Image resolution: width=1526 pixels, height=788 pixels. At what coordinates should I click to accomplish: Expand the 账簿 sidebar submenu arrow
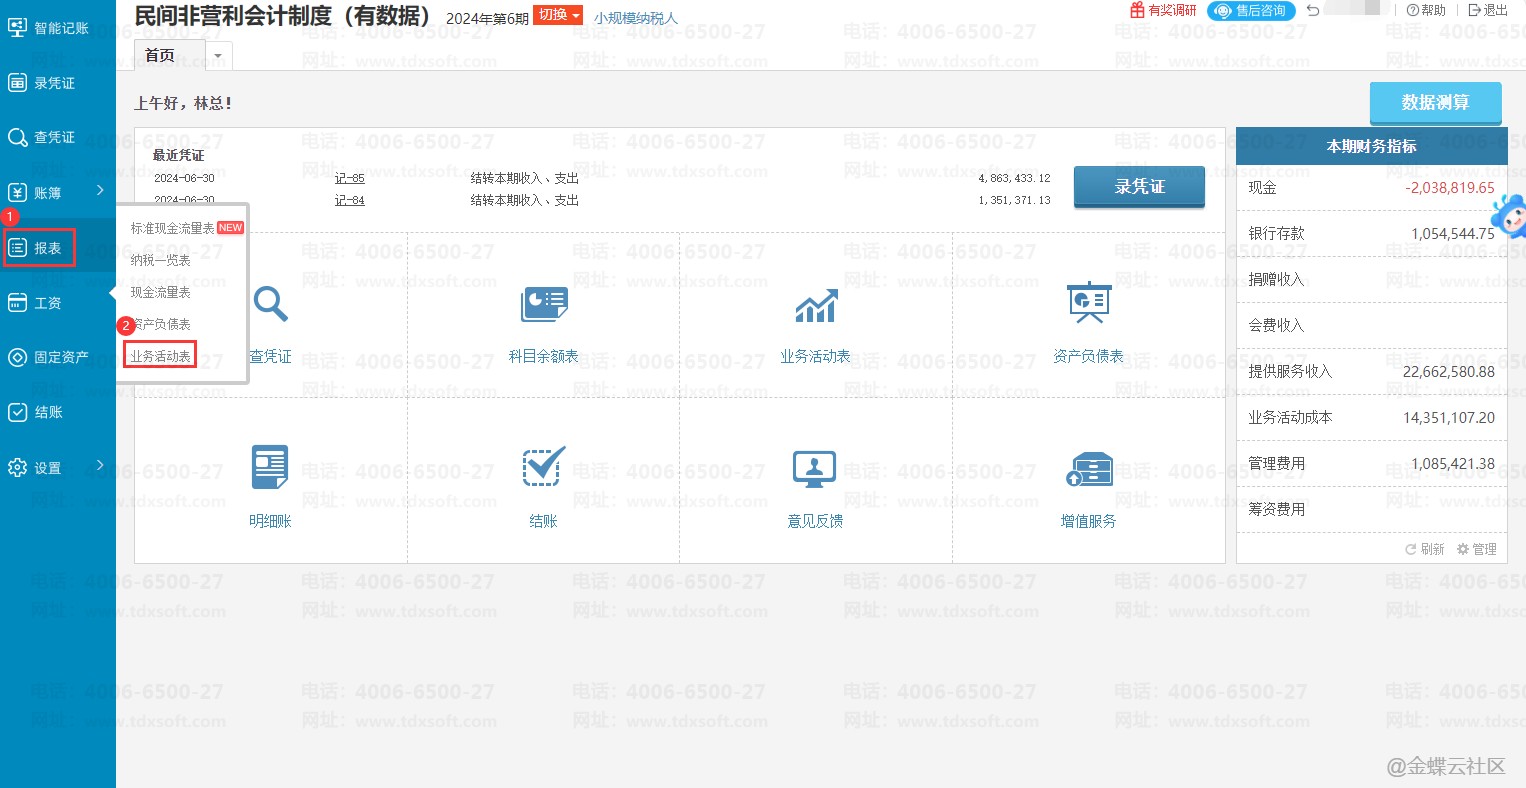(100, 190)
